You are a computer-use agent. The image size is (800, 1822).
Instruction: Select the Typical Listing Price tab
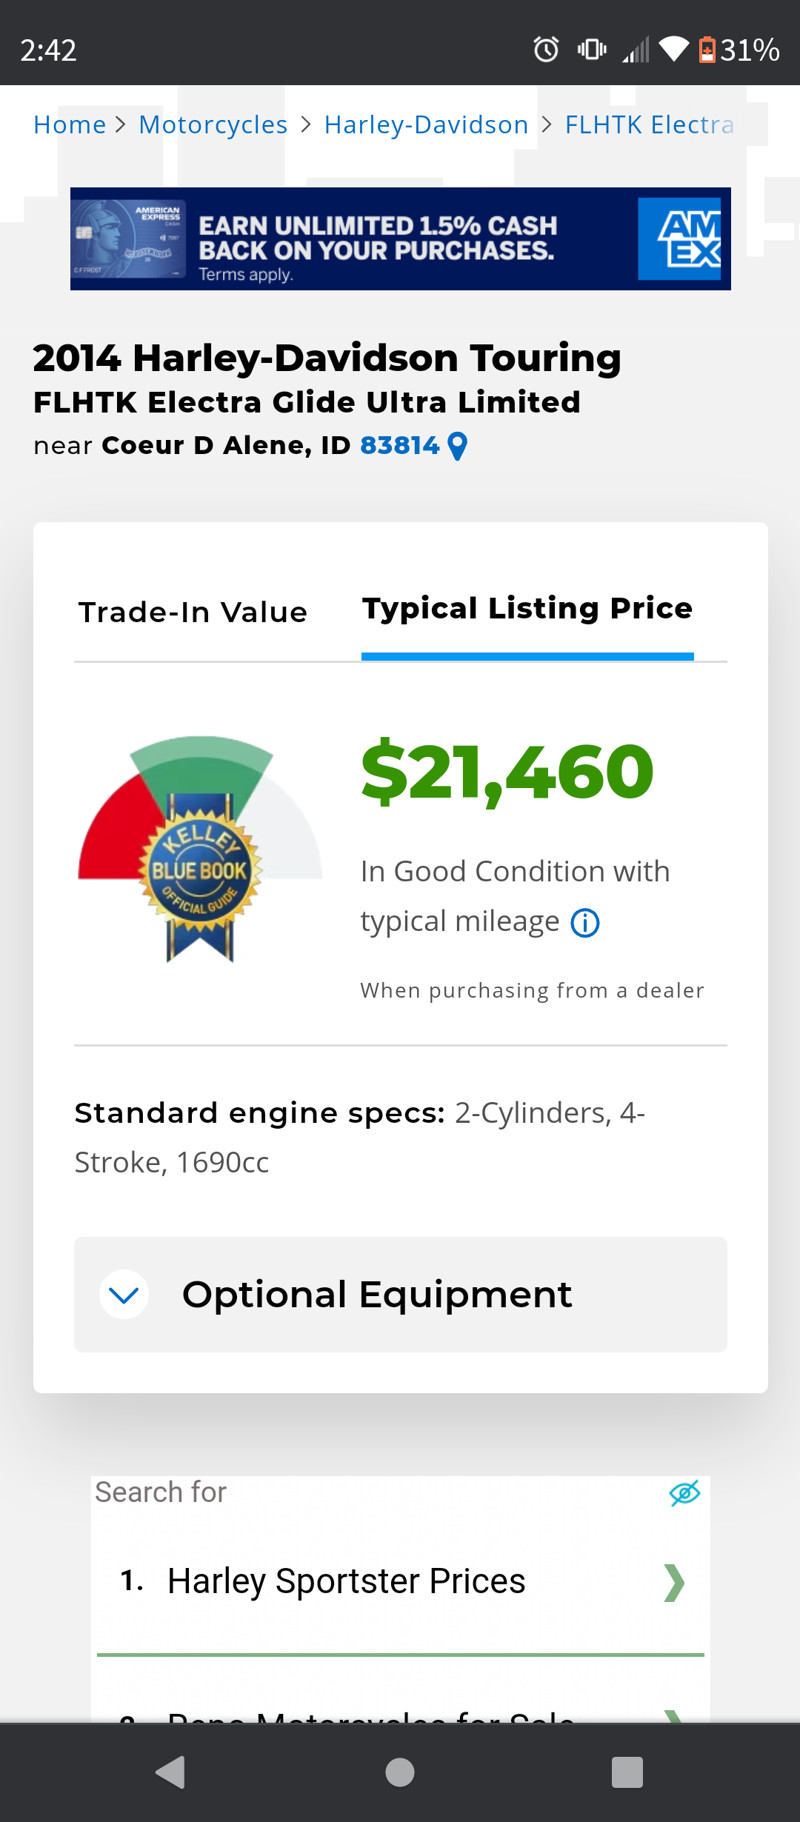[527, 609]
